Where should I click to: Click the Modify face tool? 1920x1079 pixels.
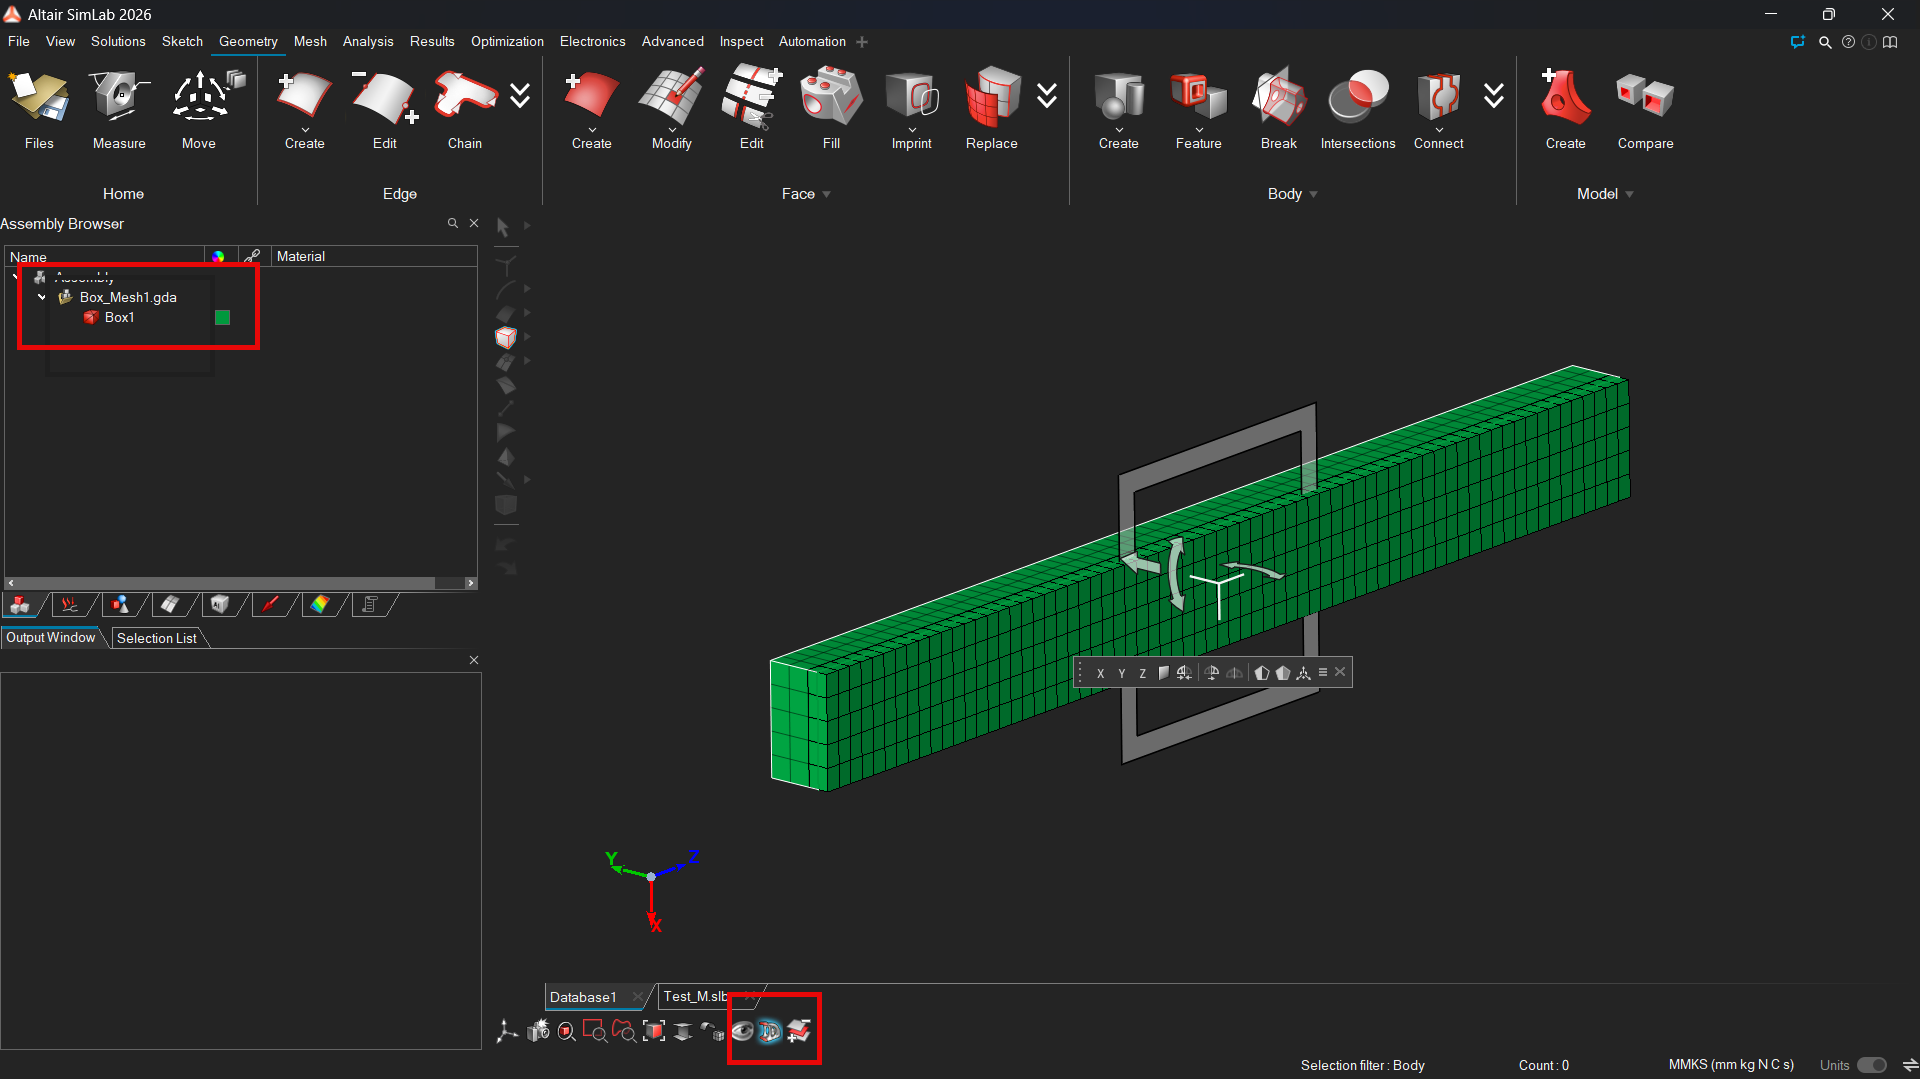click(671, 110)
